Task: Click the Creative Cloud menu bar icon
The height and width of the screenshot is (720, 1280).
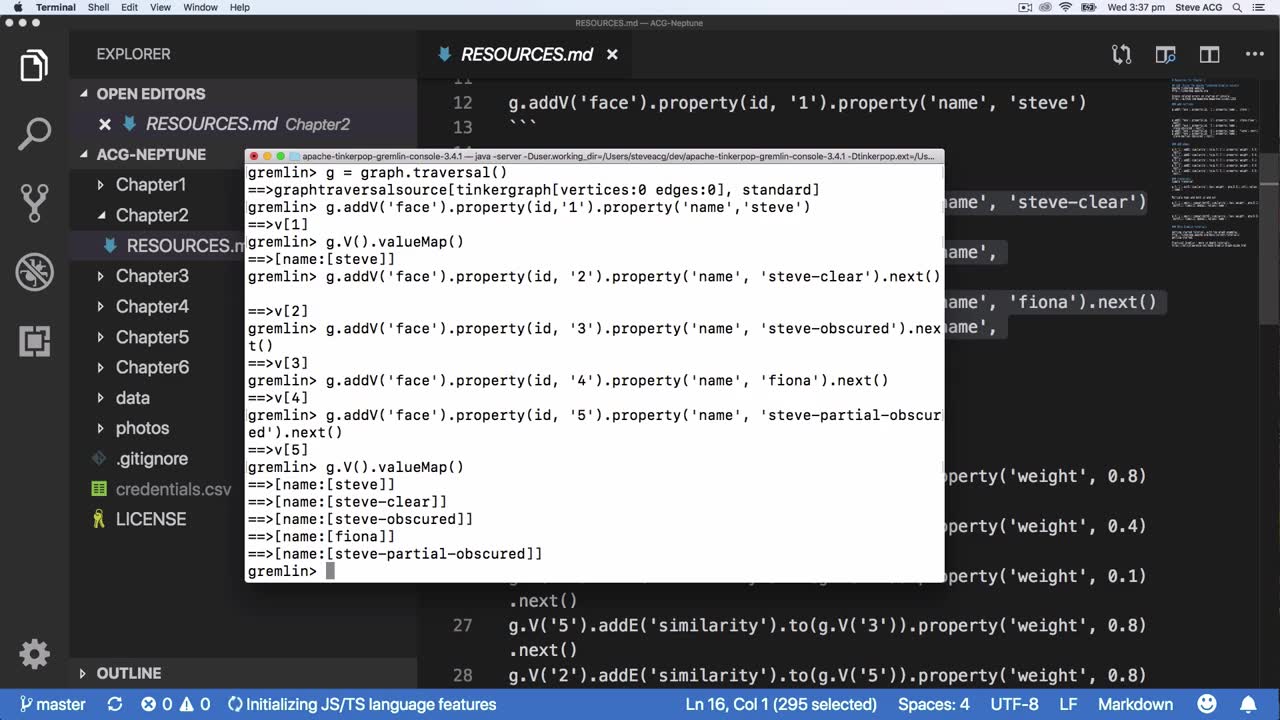Action: (x=1046, y=7)
